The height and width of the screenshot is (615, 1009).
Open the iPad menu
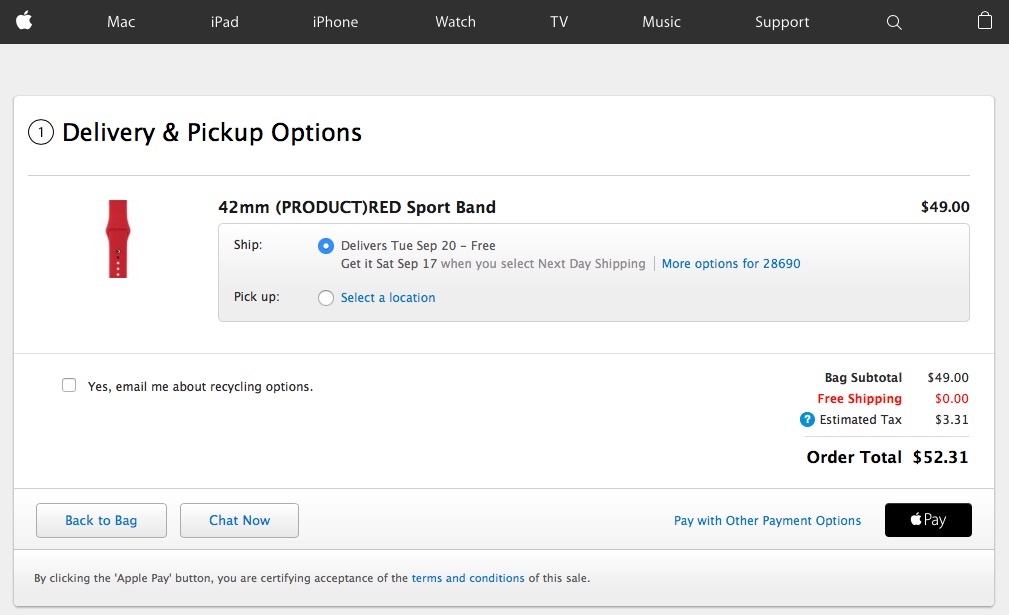(225, 22)
